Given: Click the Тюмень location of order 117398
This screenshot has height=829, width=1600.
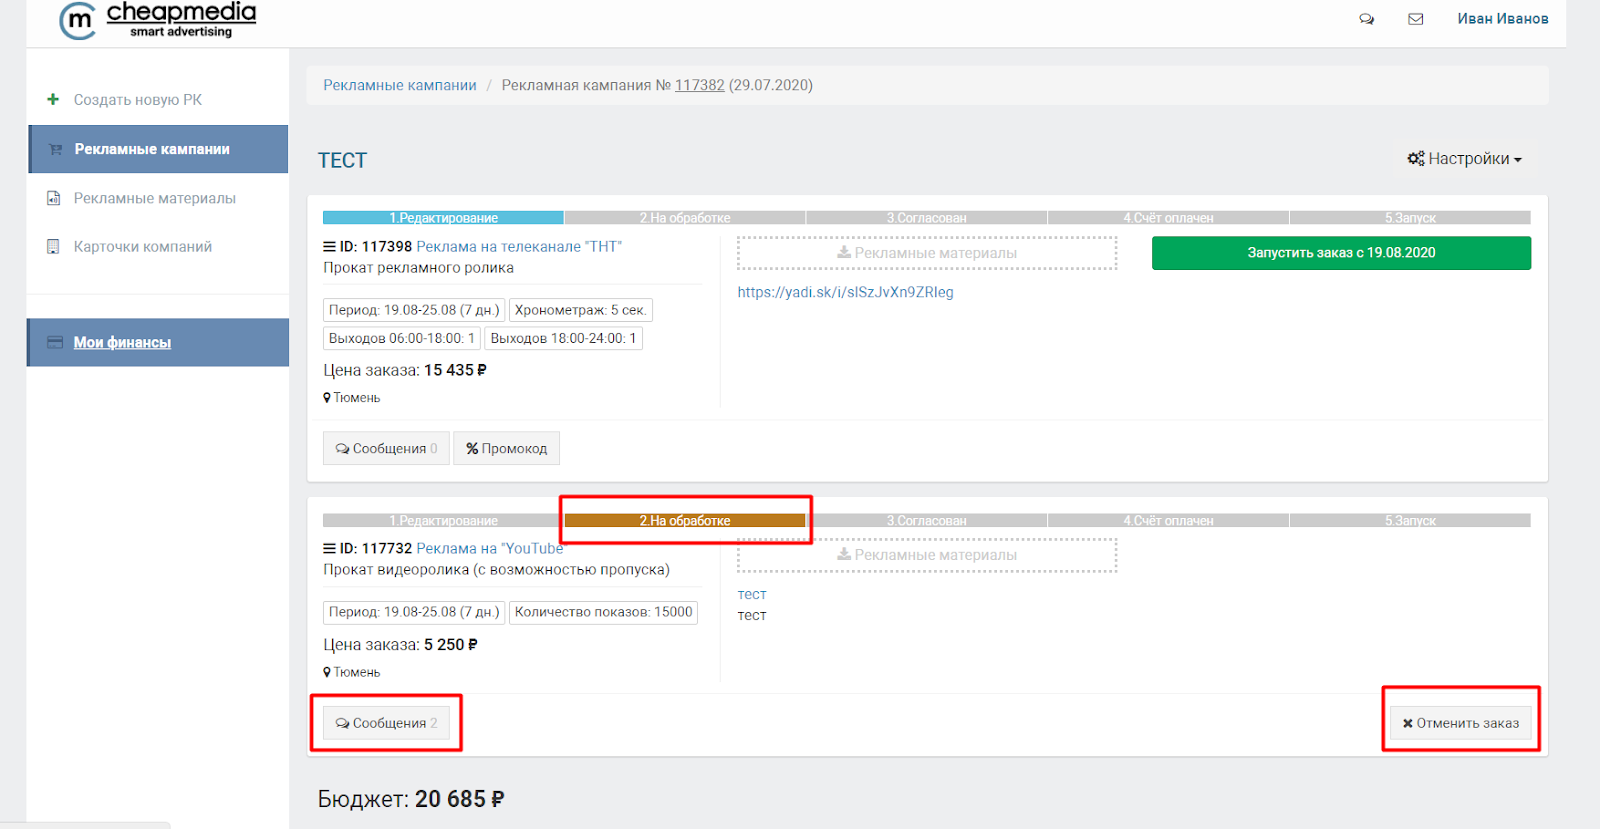Looking at the screenshot, I should [352, 398].
